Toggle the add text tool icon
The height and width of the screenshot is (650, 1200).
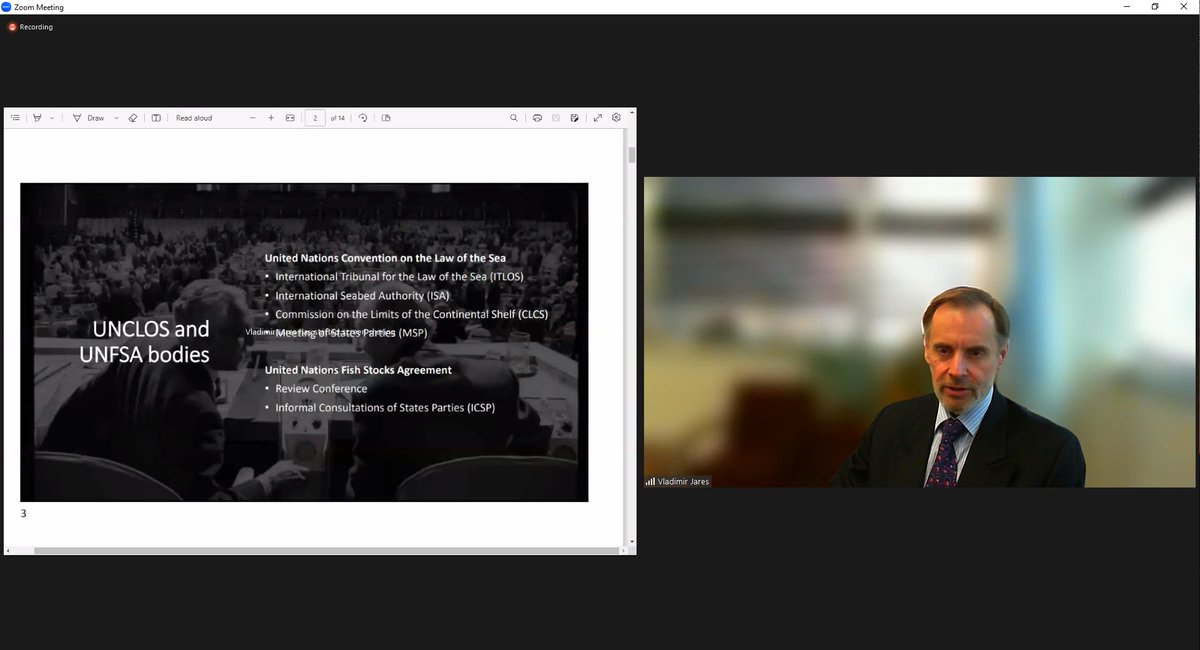tap(156, 118)
